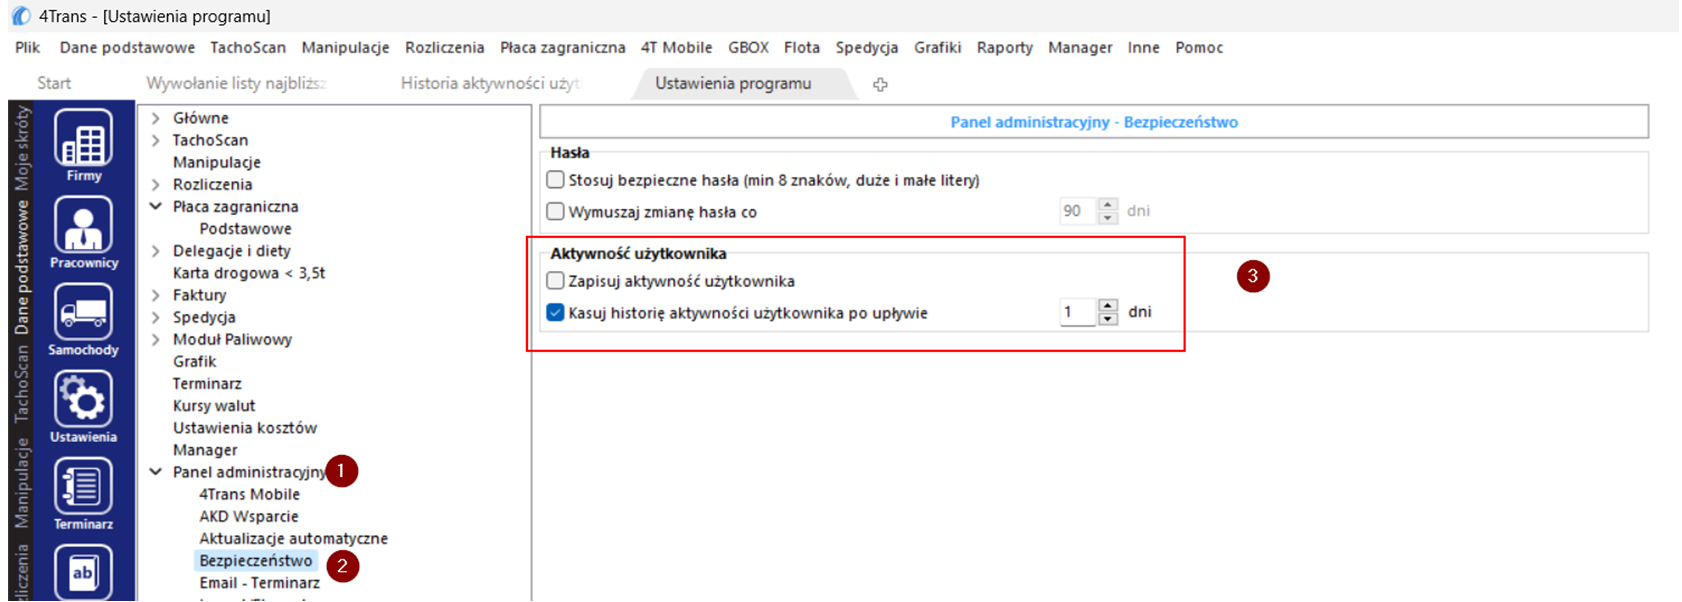Select Bezpieczeństwo in settings tree
The image size is (1682, 602).
pyautogui.click(x=255, y=561)
